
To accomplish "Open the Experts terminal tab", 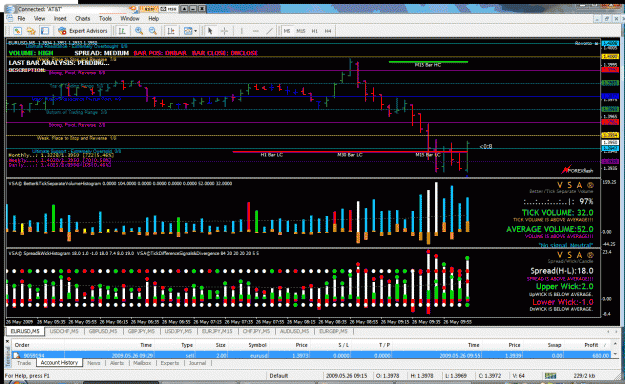I will pyautogui.click(x=169, y=363).
